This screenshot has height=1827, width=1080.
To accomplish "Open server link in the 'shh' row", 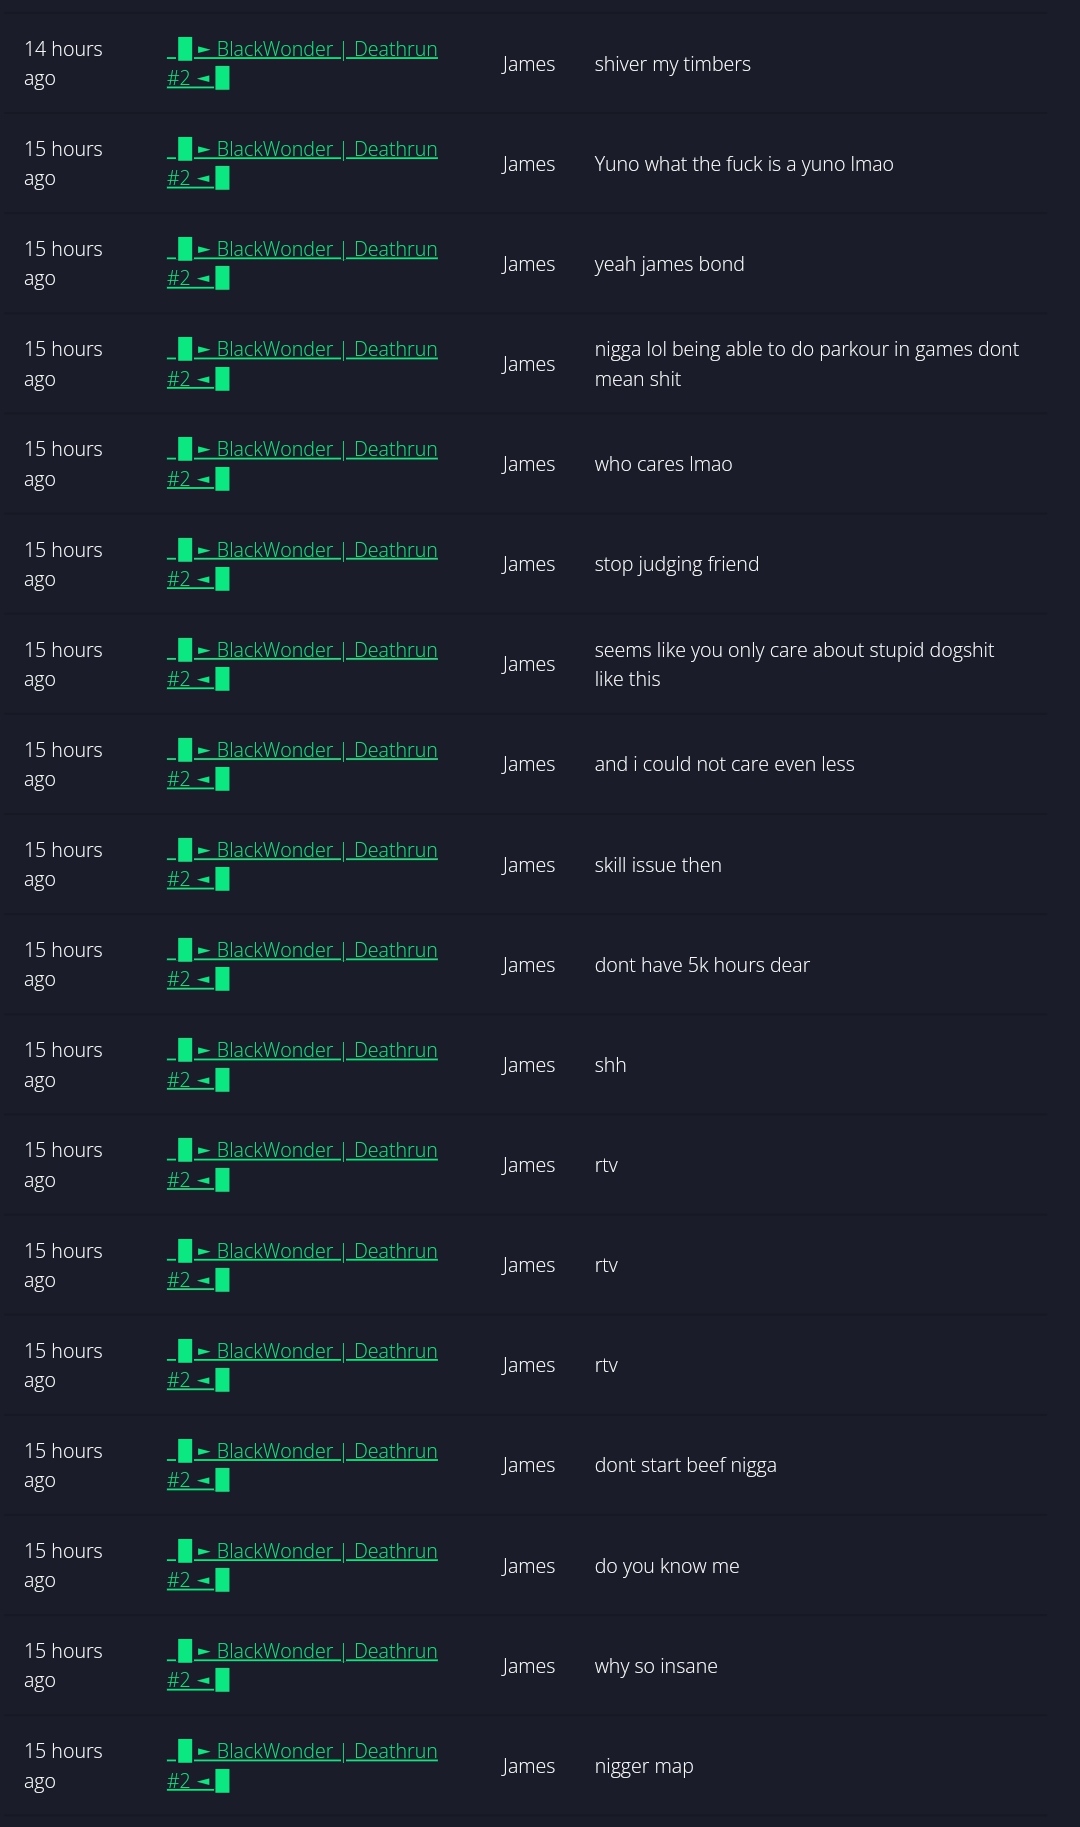I will tap(302, 1064).
